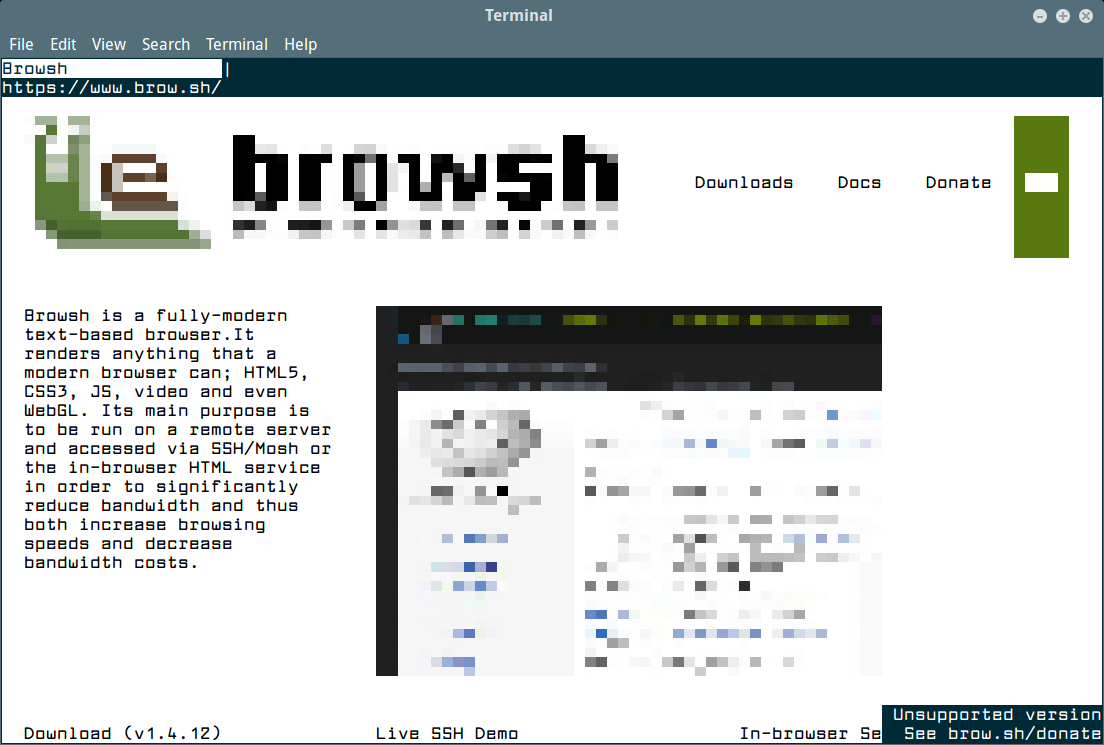Open the Donate link

pos(958,182)
